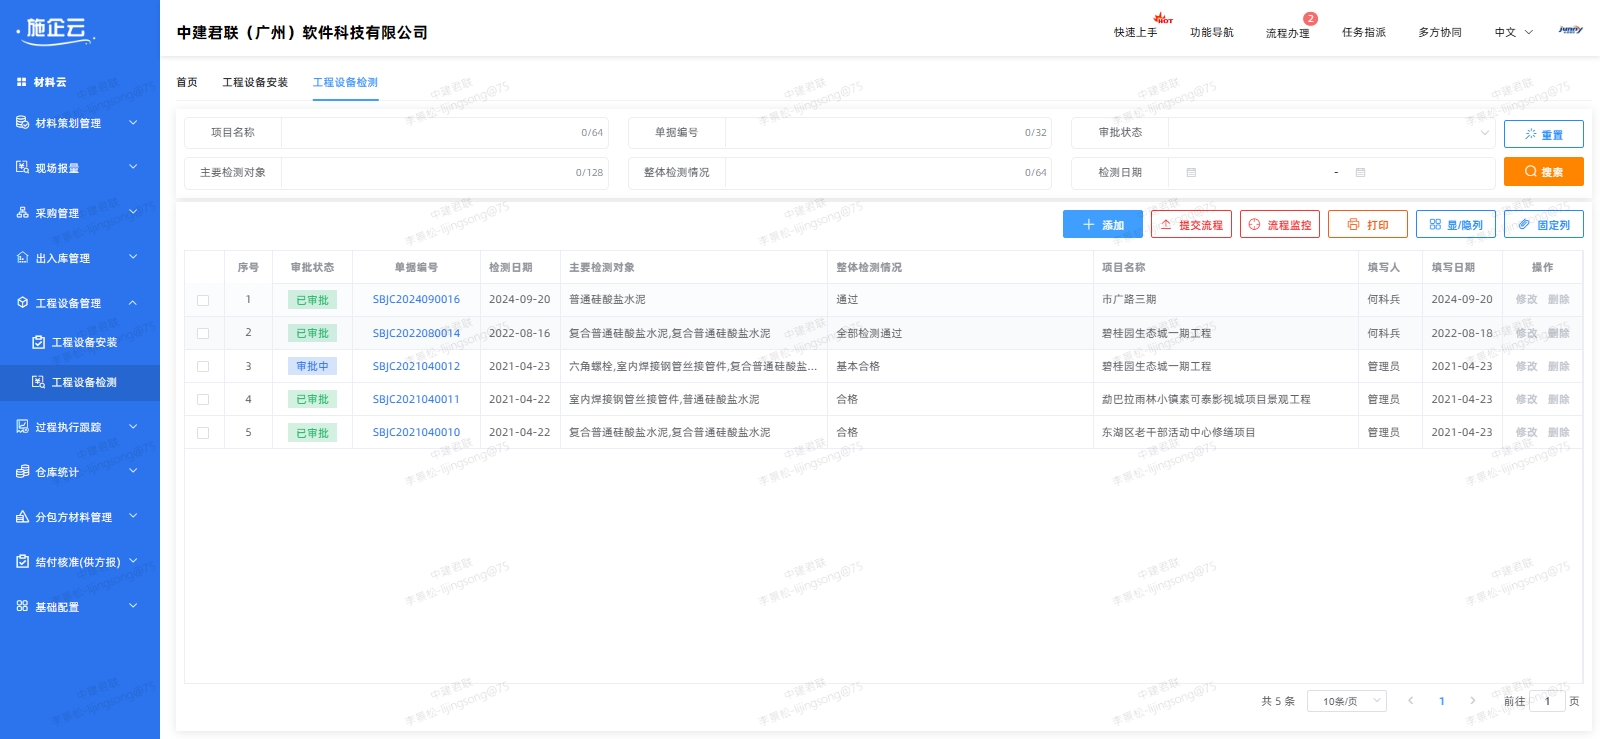Open the 审批状态 dropdown filter
1600x739 pixels.
point(1330,133)
